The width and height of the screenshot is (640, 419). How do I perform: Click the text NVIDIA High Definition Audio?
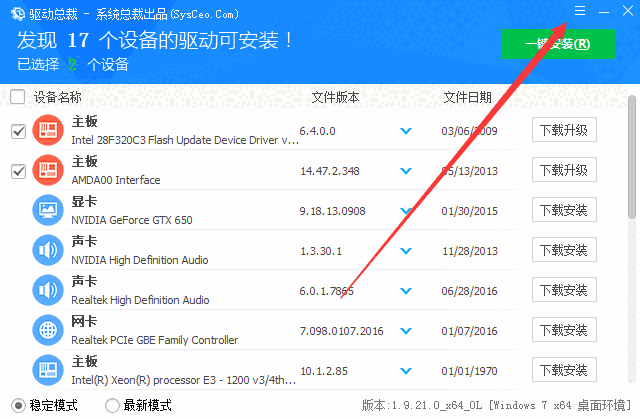tap(140, 260)
